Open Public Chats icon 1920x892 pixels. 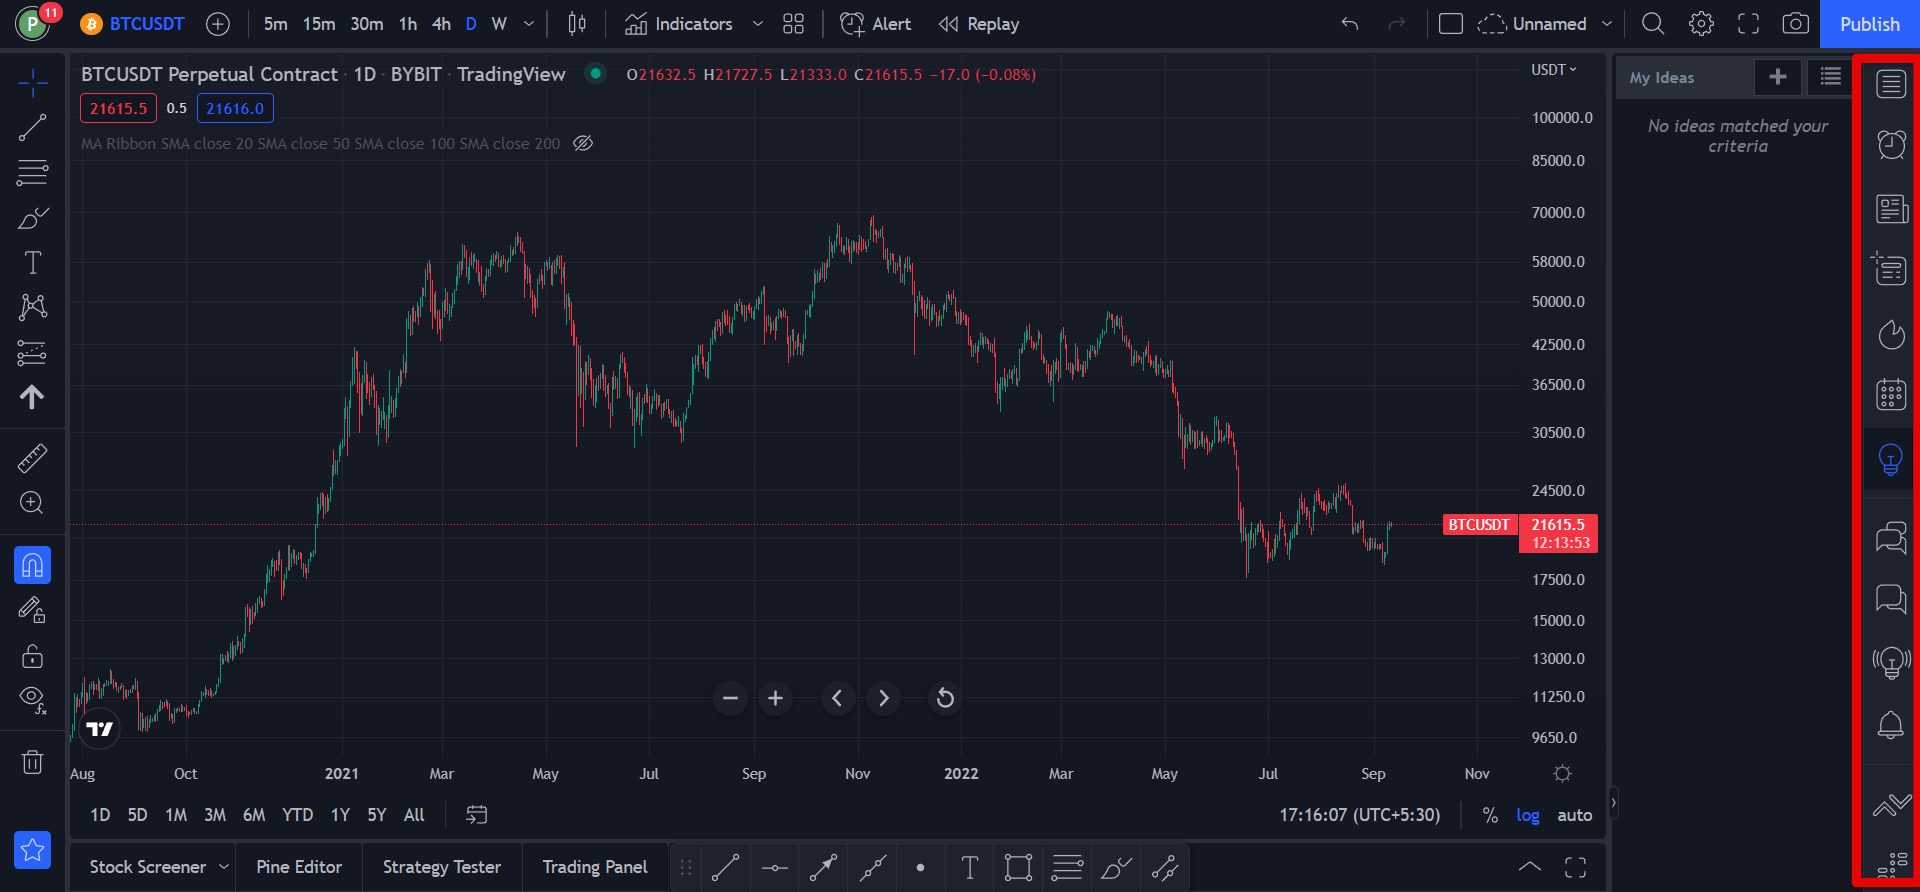click(x=1890, y=538)
